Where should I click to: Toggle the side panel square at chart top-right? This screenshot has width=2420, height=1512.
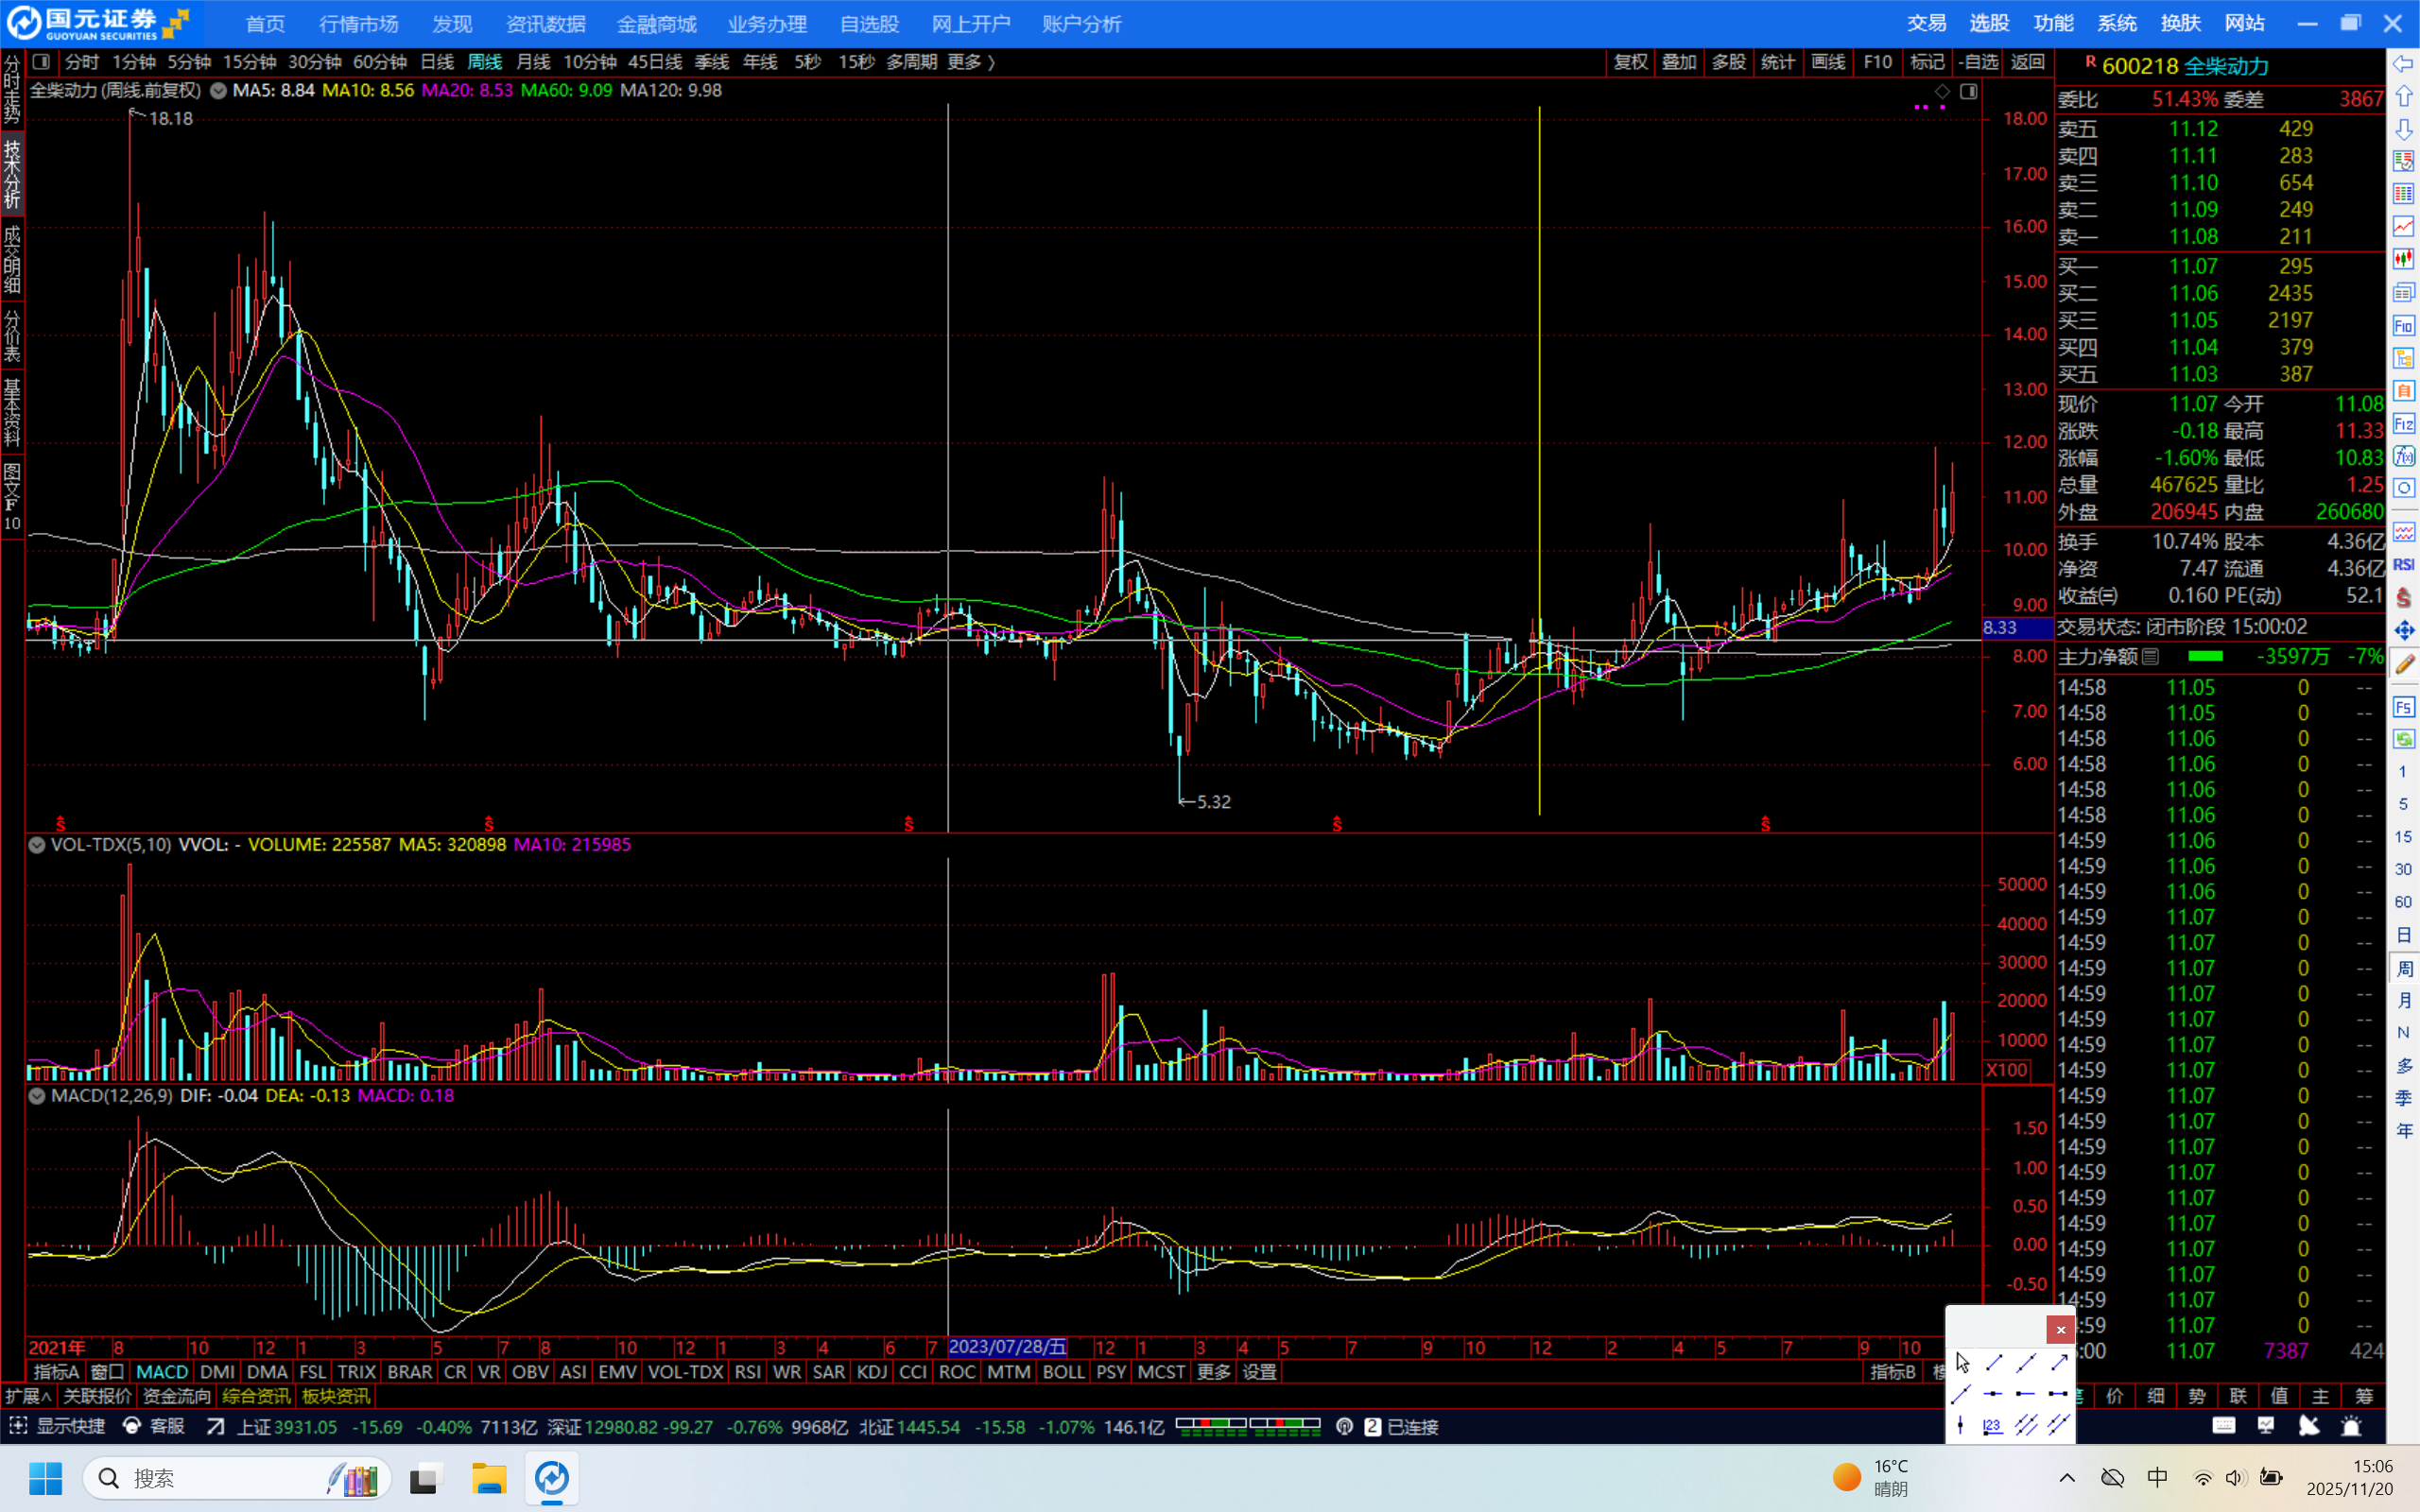[1968, 92]
